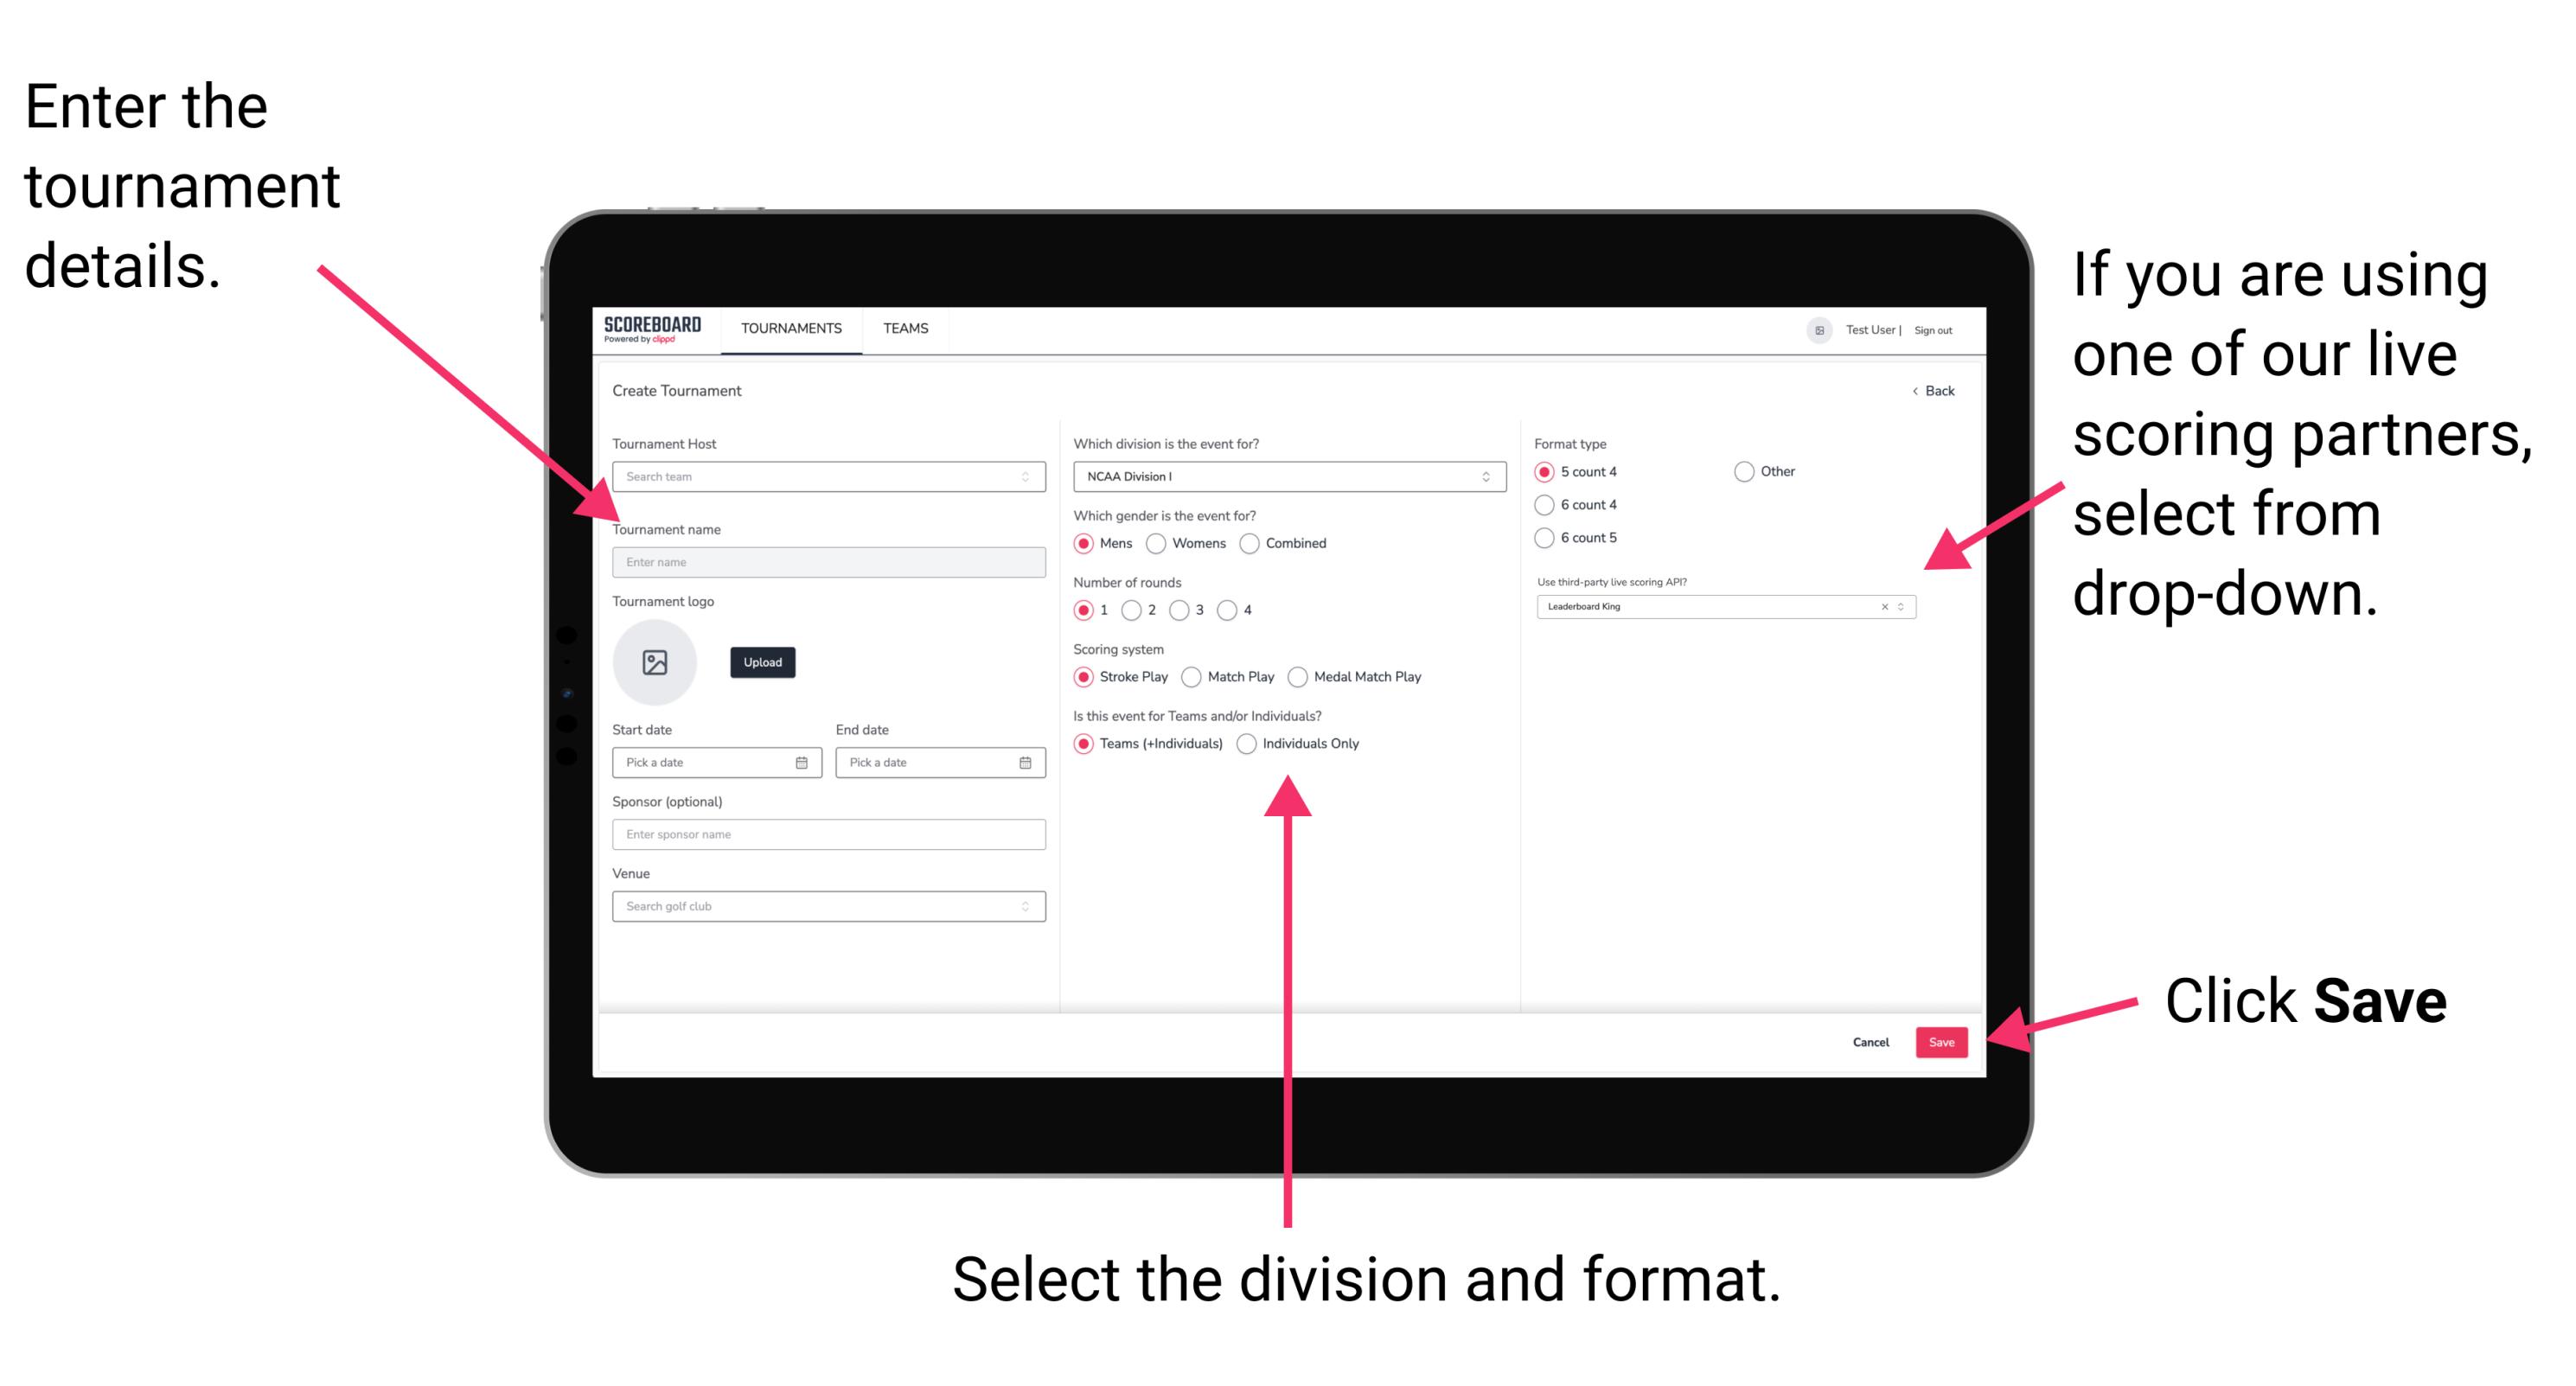Click the Sponsor optional input field
This screenshot has height=1386, width=2576.
coord(828,834)
